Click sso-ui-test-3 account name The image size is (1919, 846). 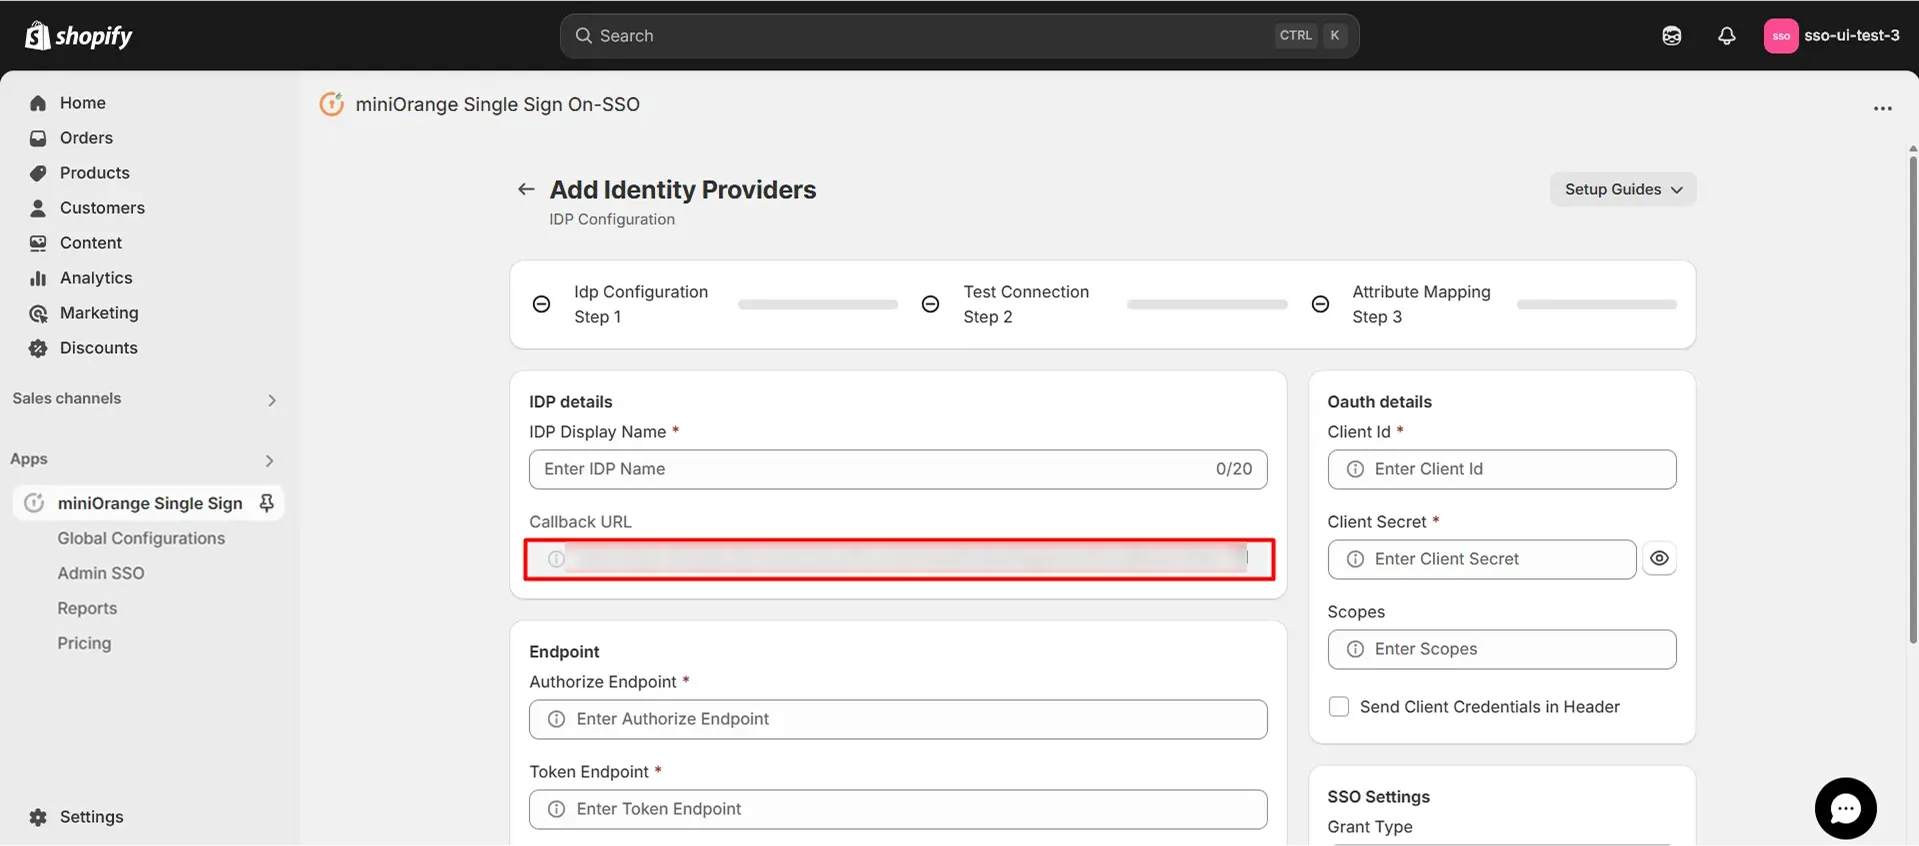point(1852,36)
